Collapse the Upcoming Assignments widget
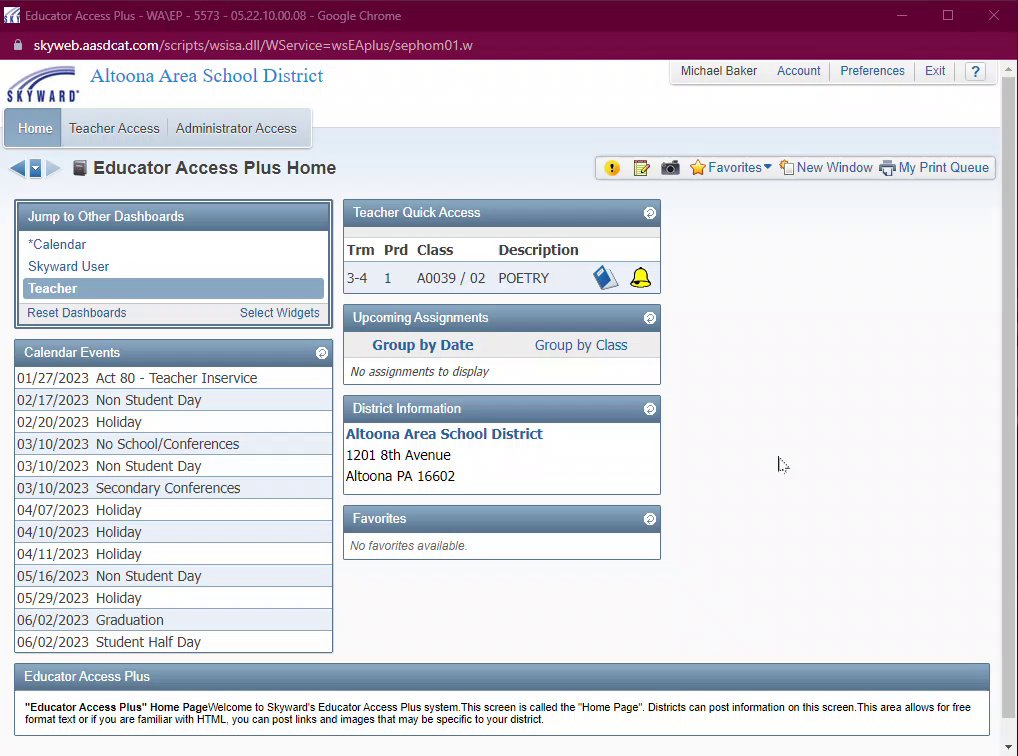Screen dimensions: 1018x756 coord(649,318)
